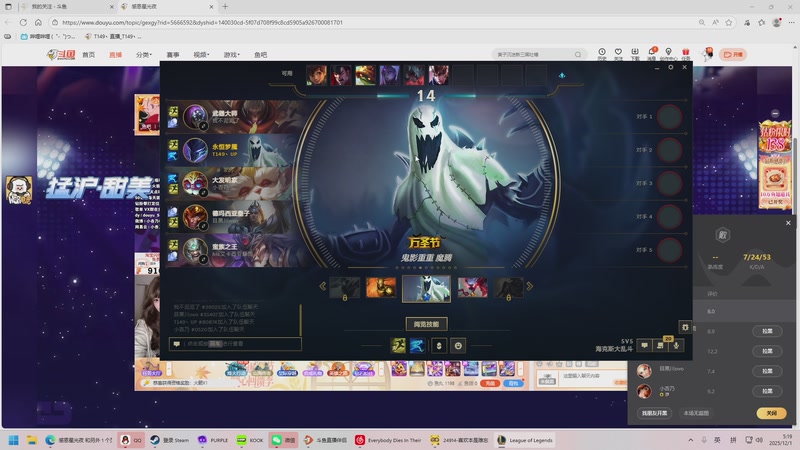Open Douyu messages bell icon
Image resolution: width=800 pixels, height=450 pixels.
[652, 54]
